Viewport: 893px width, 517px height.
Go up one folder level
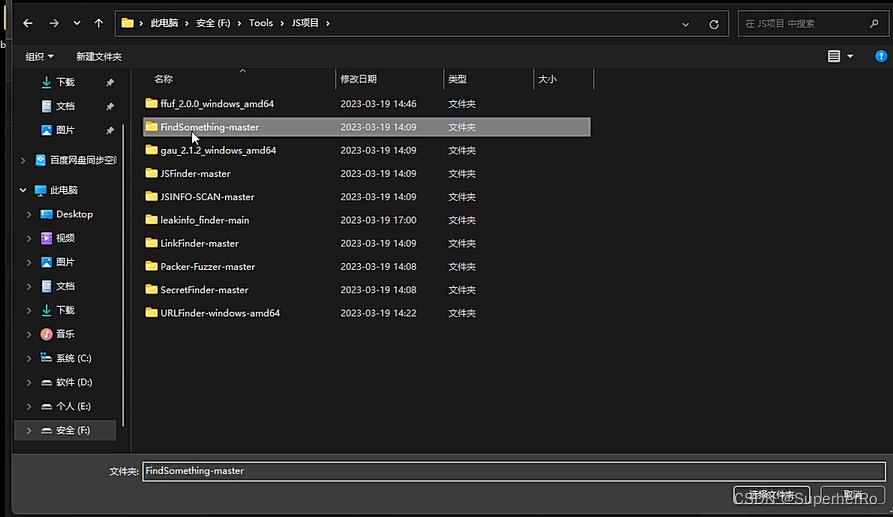pos(99,23)
